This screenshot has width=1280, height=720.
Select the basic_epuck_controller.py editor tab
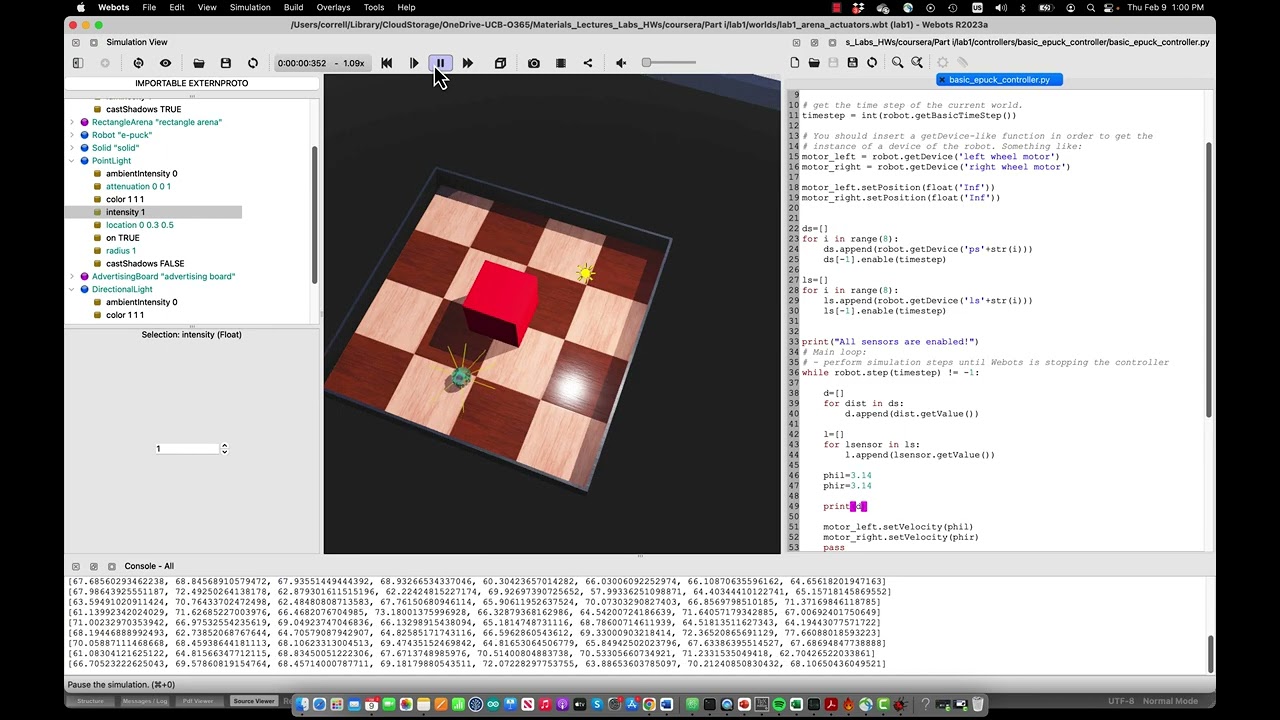(999, 80)
